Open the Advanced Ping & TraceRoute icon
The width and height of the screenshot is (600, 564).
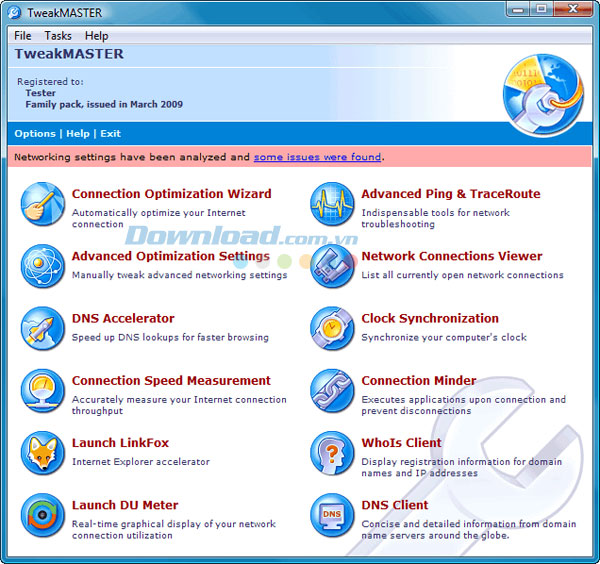pos(331,203)
